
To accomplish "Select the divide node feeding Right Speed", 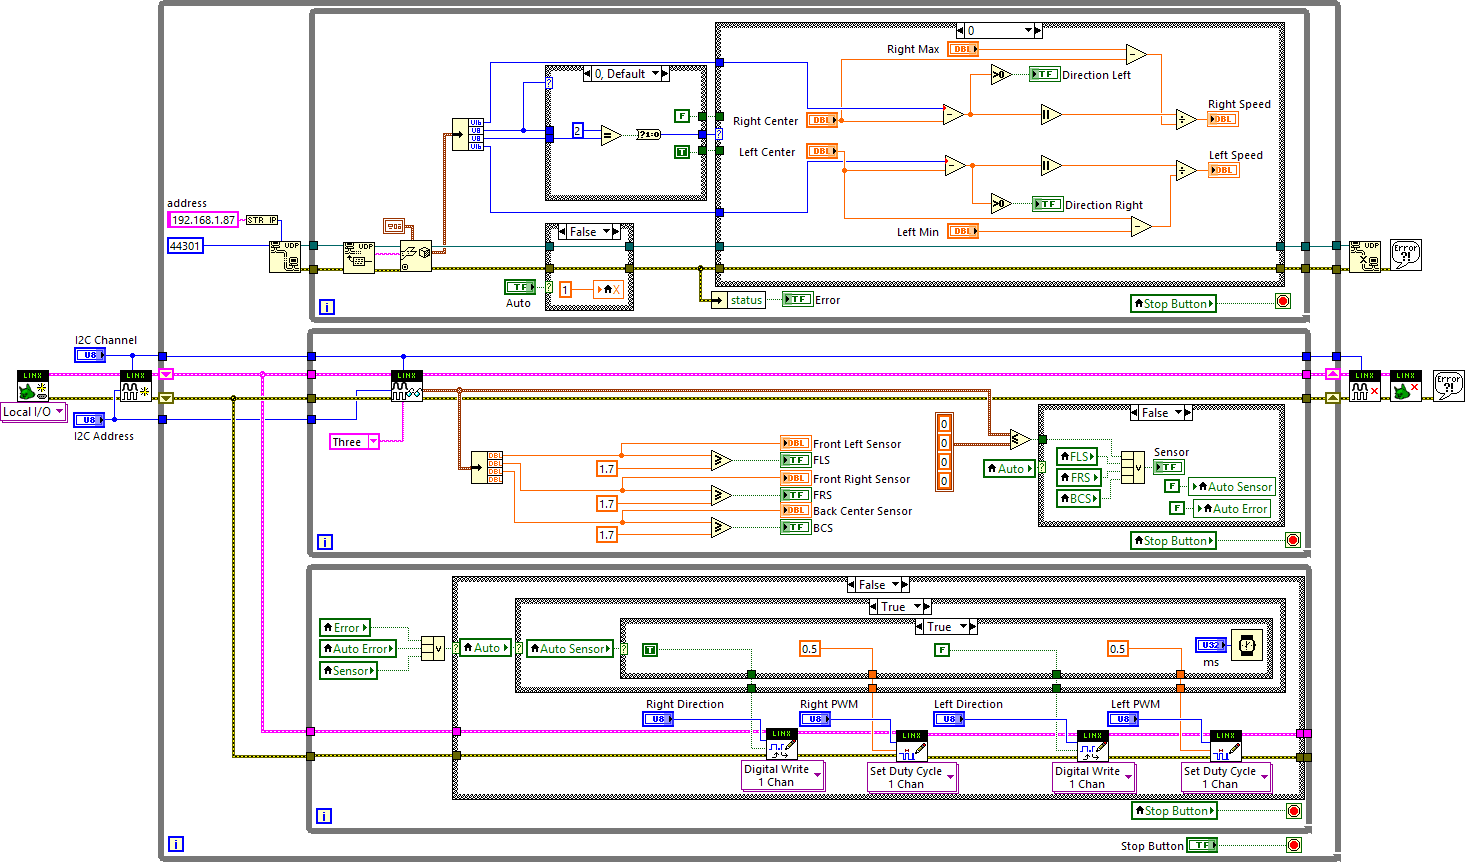I will click(x=1186, y=119).
